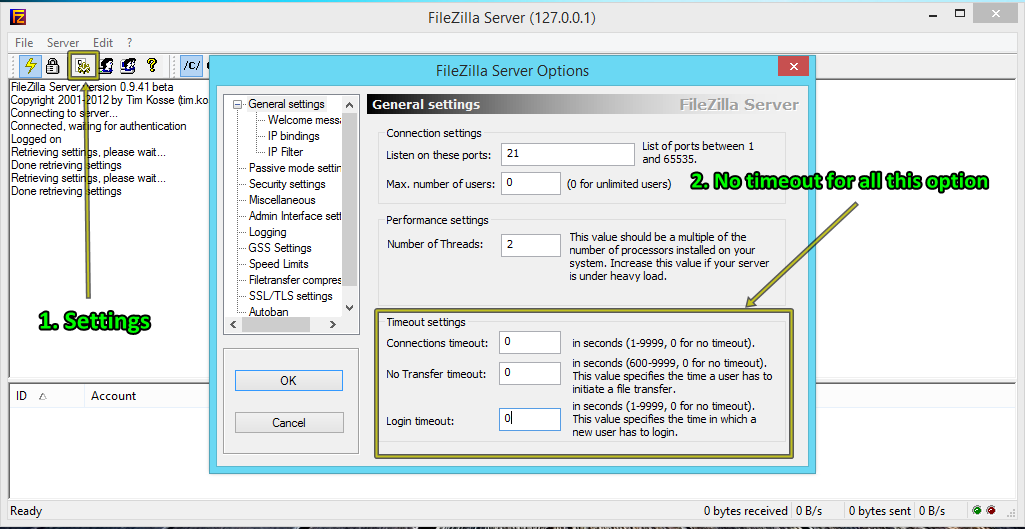Select Logging in the options tree
Image resolution: width=1025 pixels, height=529 pixels.
coord(267,232)
